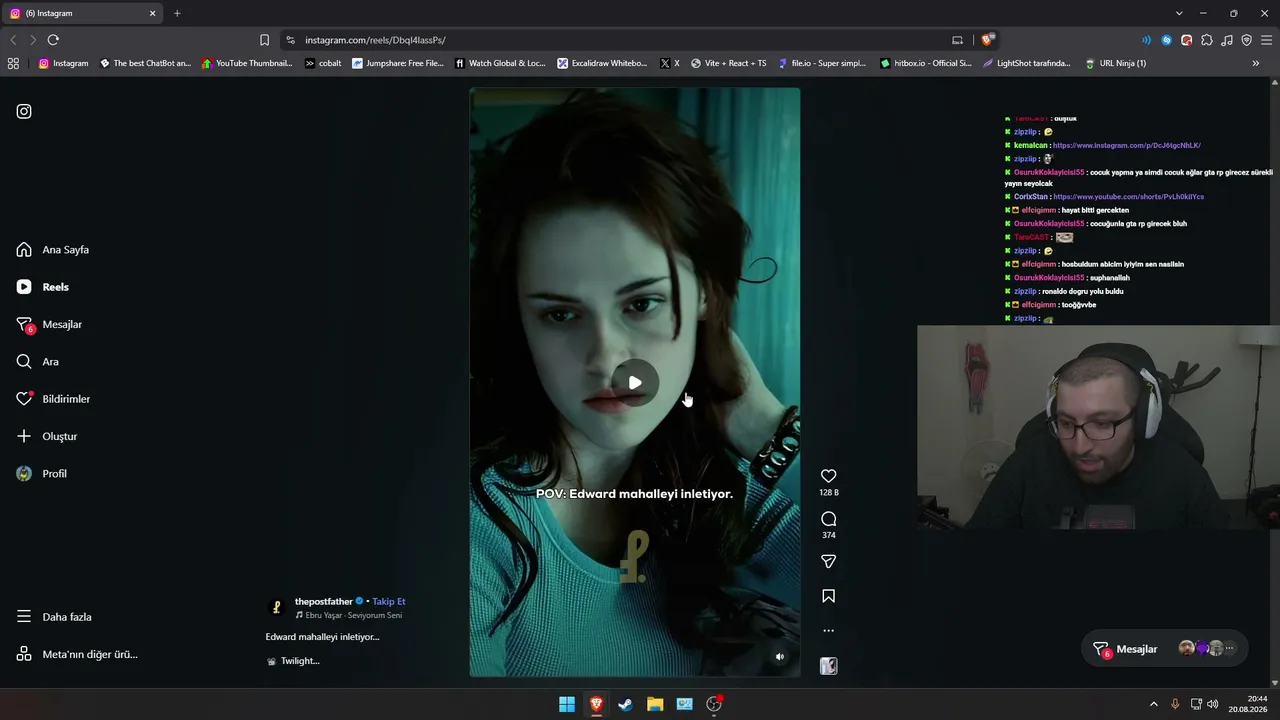Open the Jumpshare: Free File bookmark

(399, 63)
